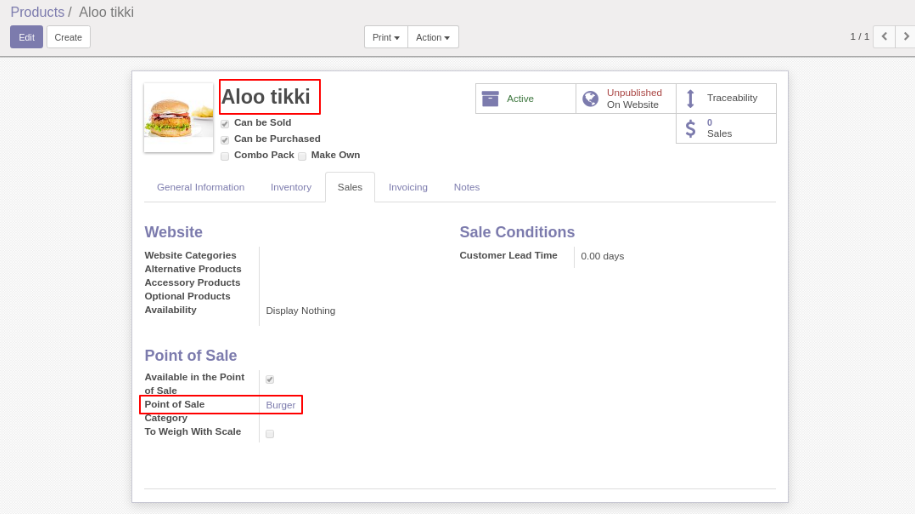Switch to the General Information tab
Screen dimensions: 915x514
click(200, 187)
